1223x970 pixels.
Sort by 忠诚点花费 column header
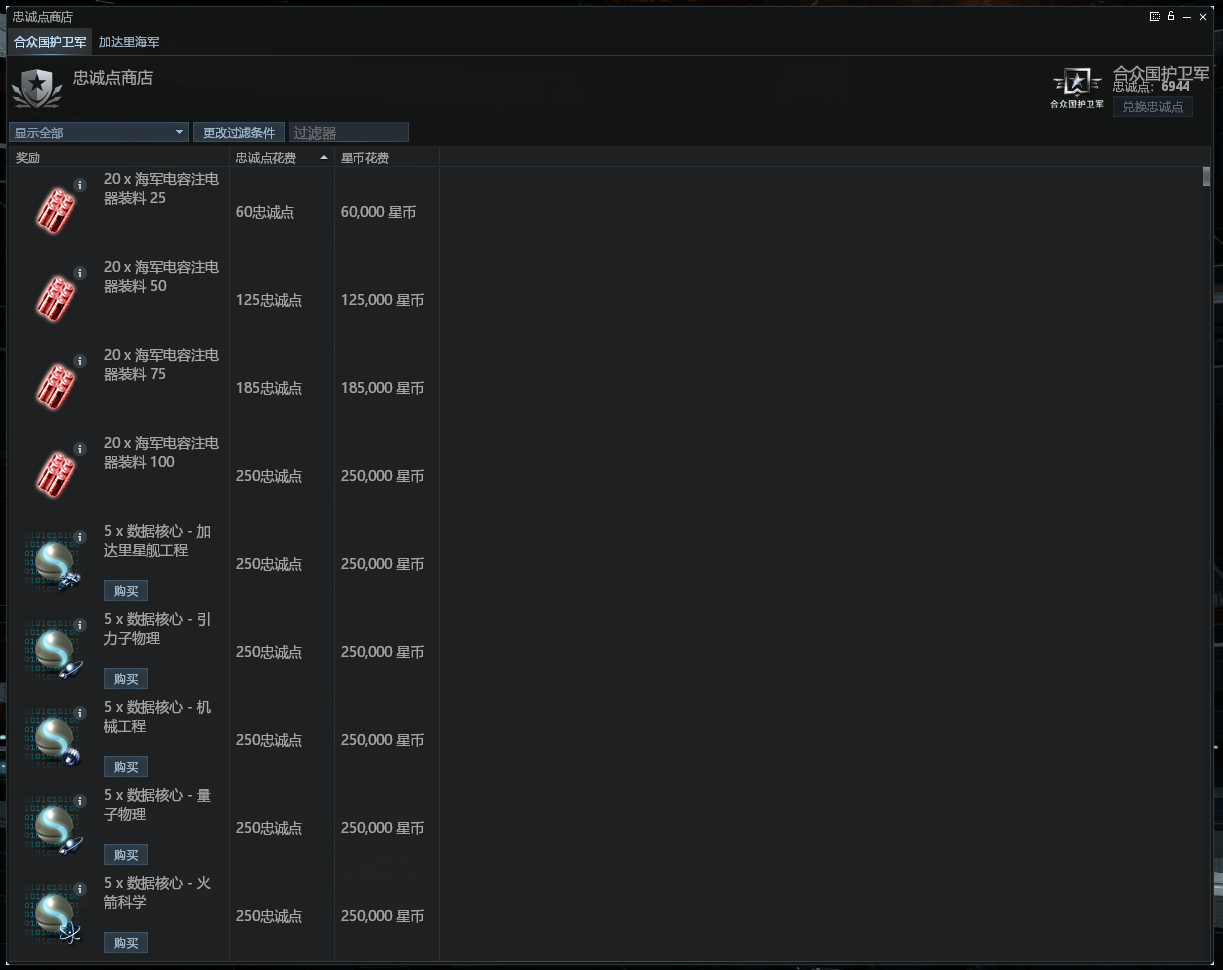coord(280,158)
